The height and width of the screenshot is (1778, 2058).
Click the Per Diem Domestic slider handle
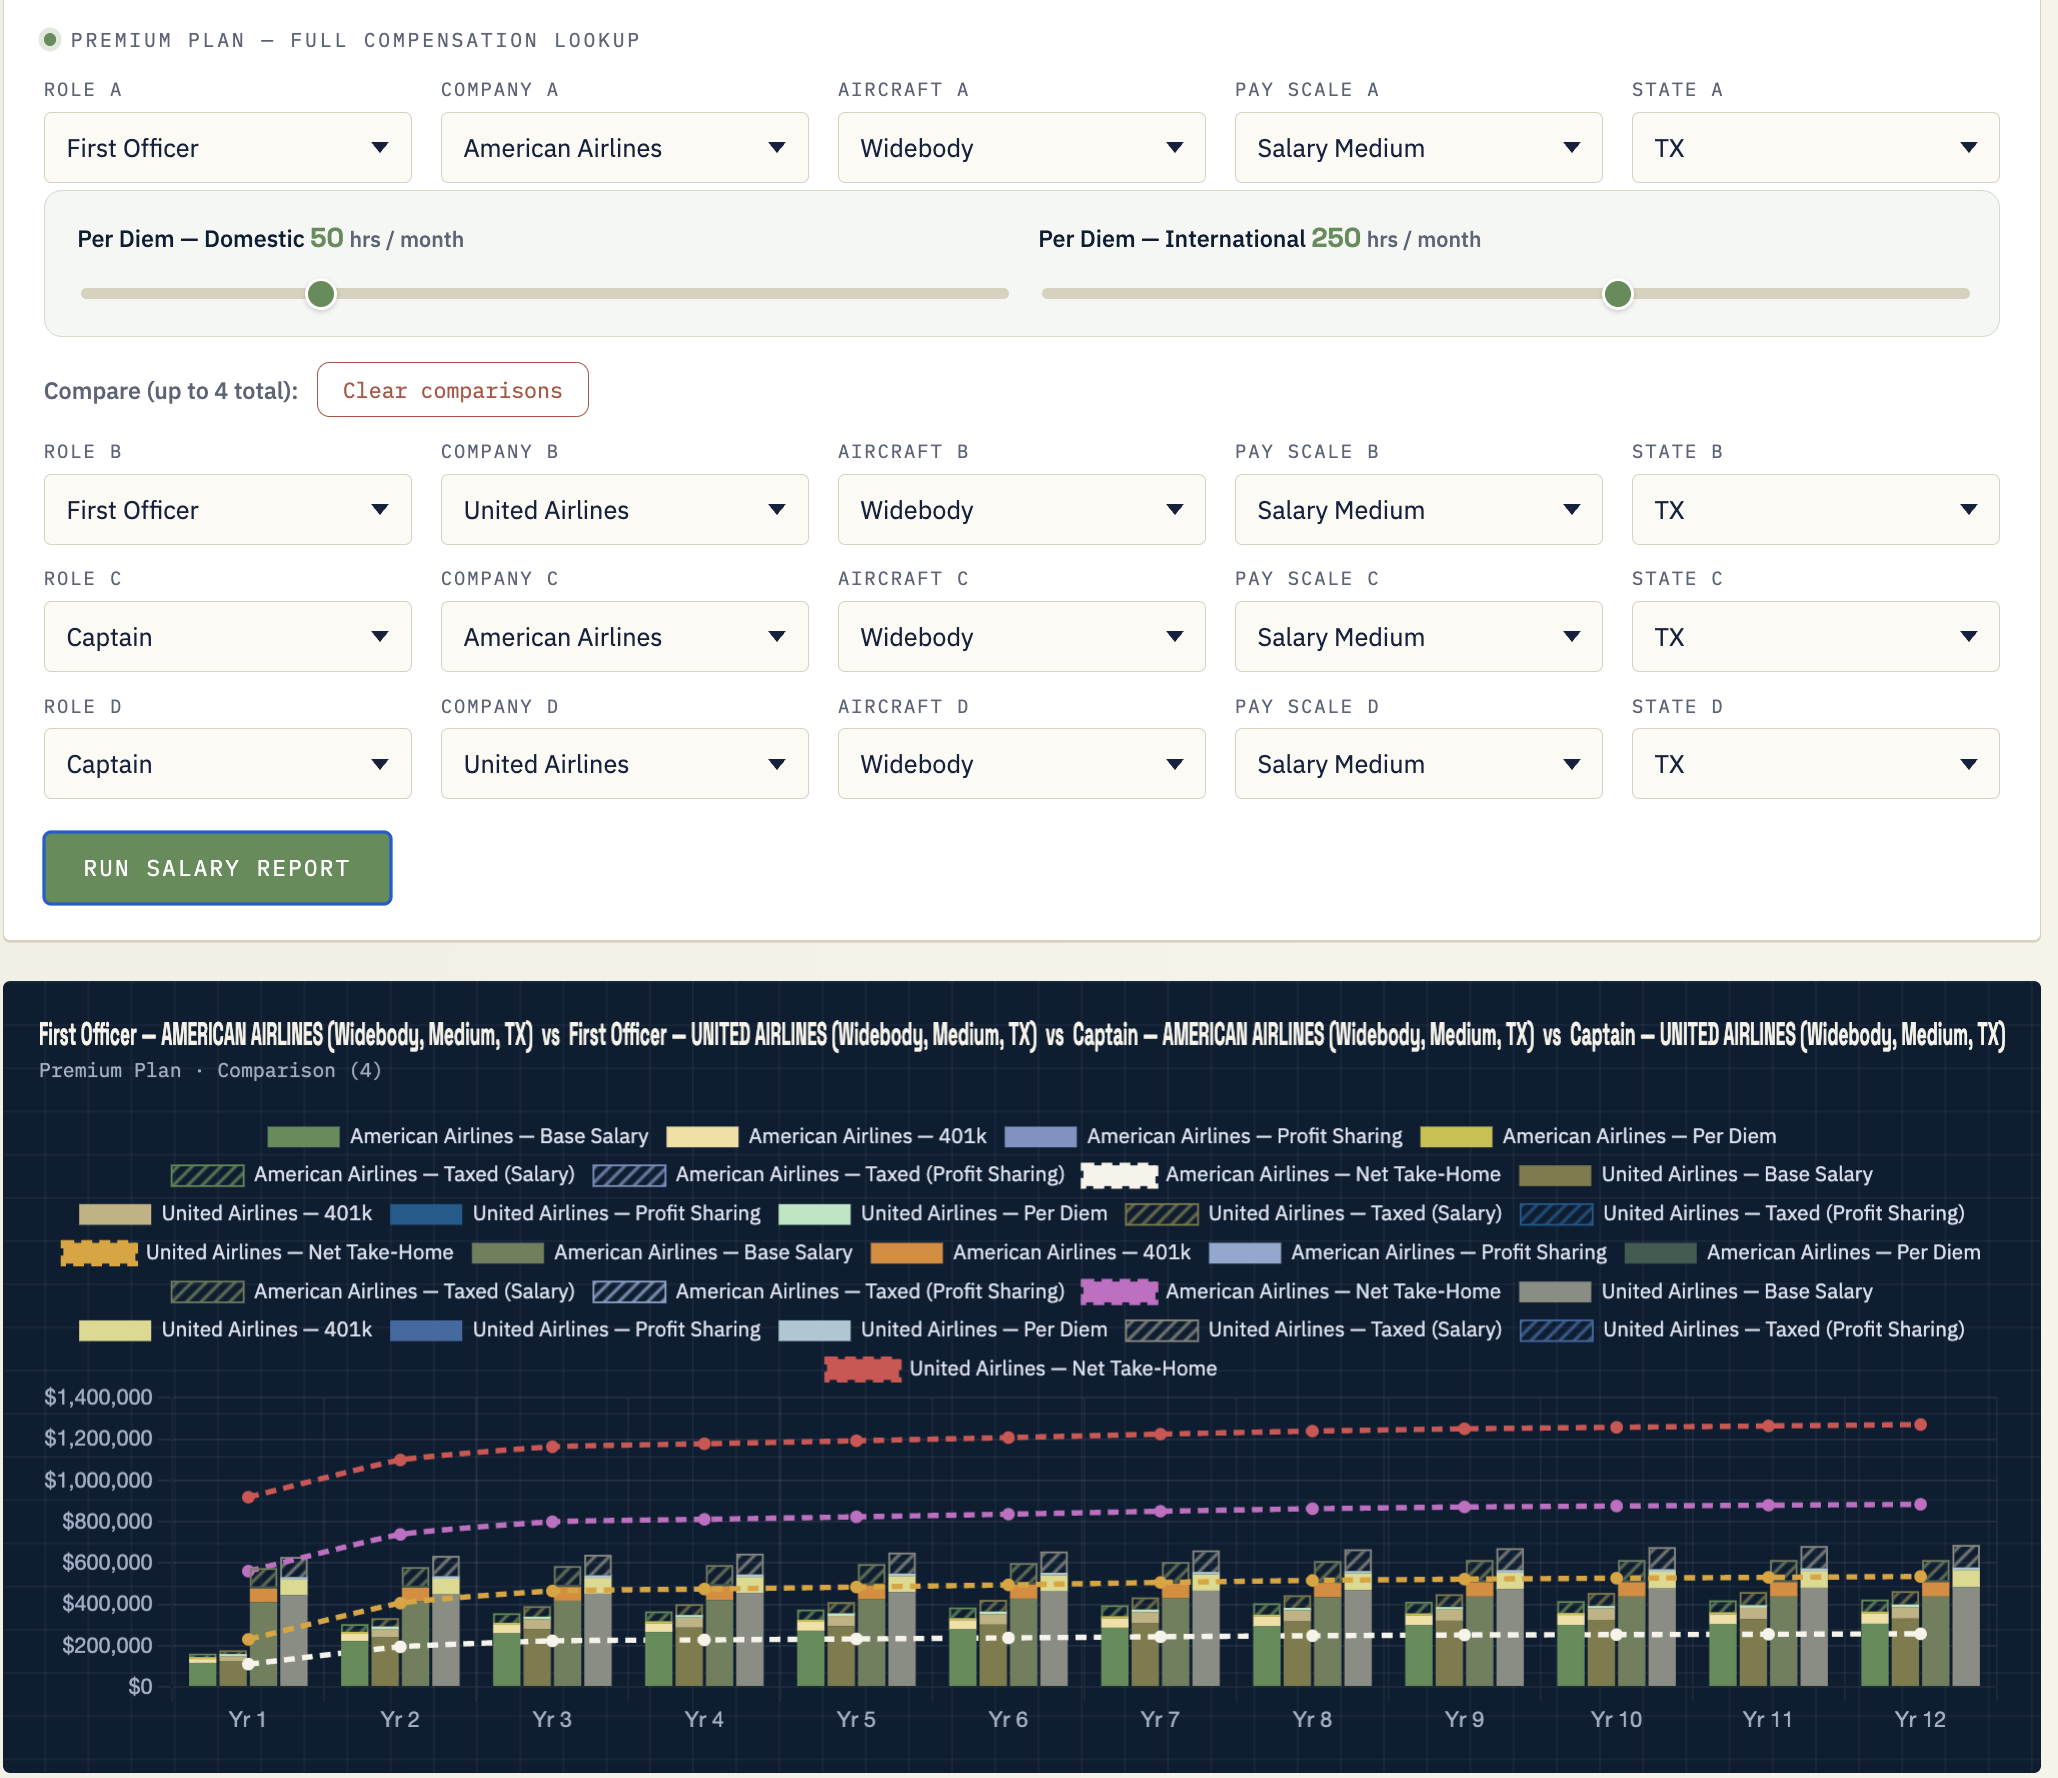point(321,294)
